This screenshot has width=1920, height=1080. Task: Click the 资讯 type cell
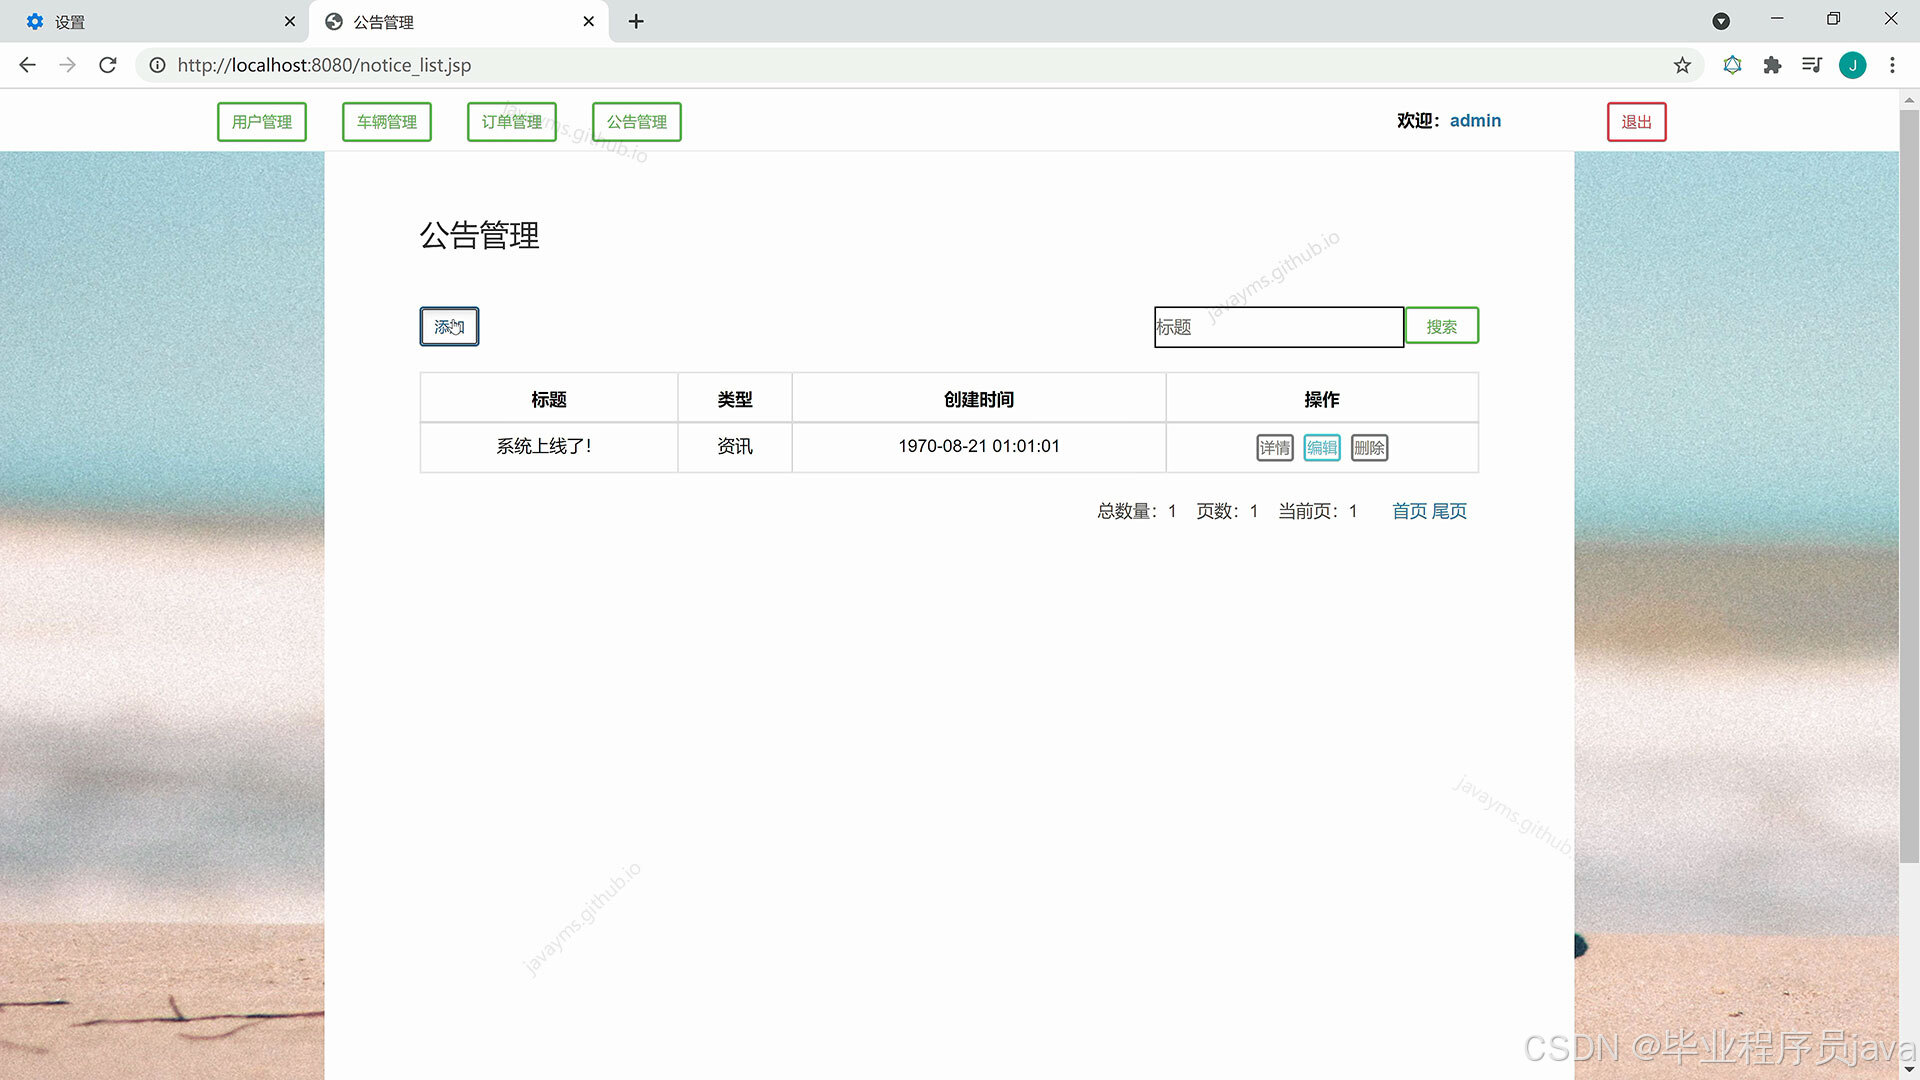tap(735, 447)
